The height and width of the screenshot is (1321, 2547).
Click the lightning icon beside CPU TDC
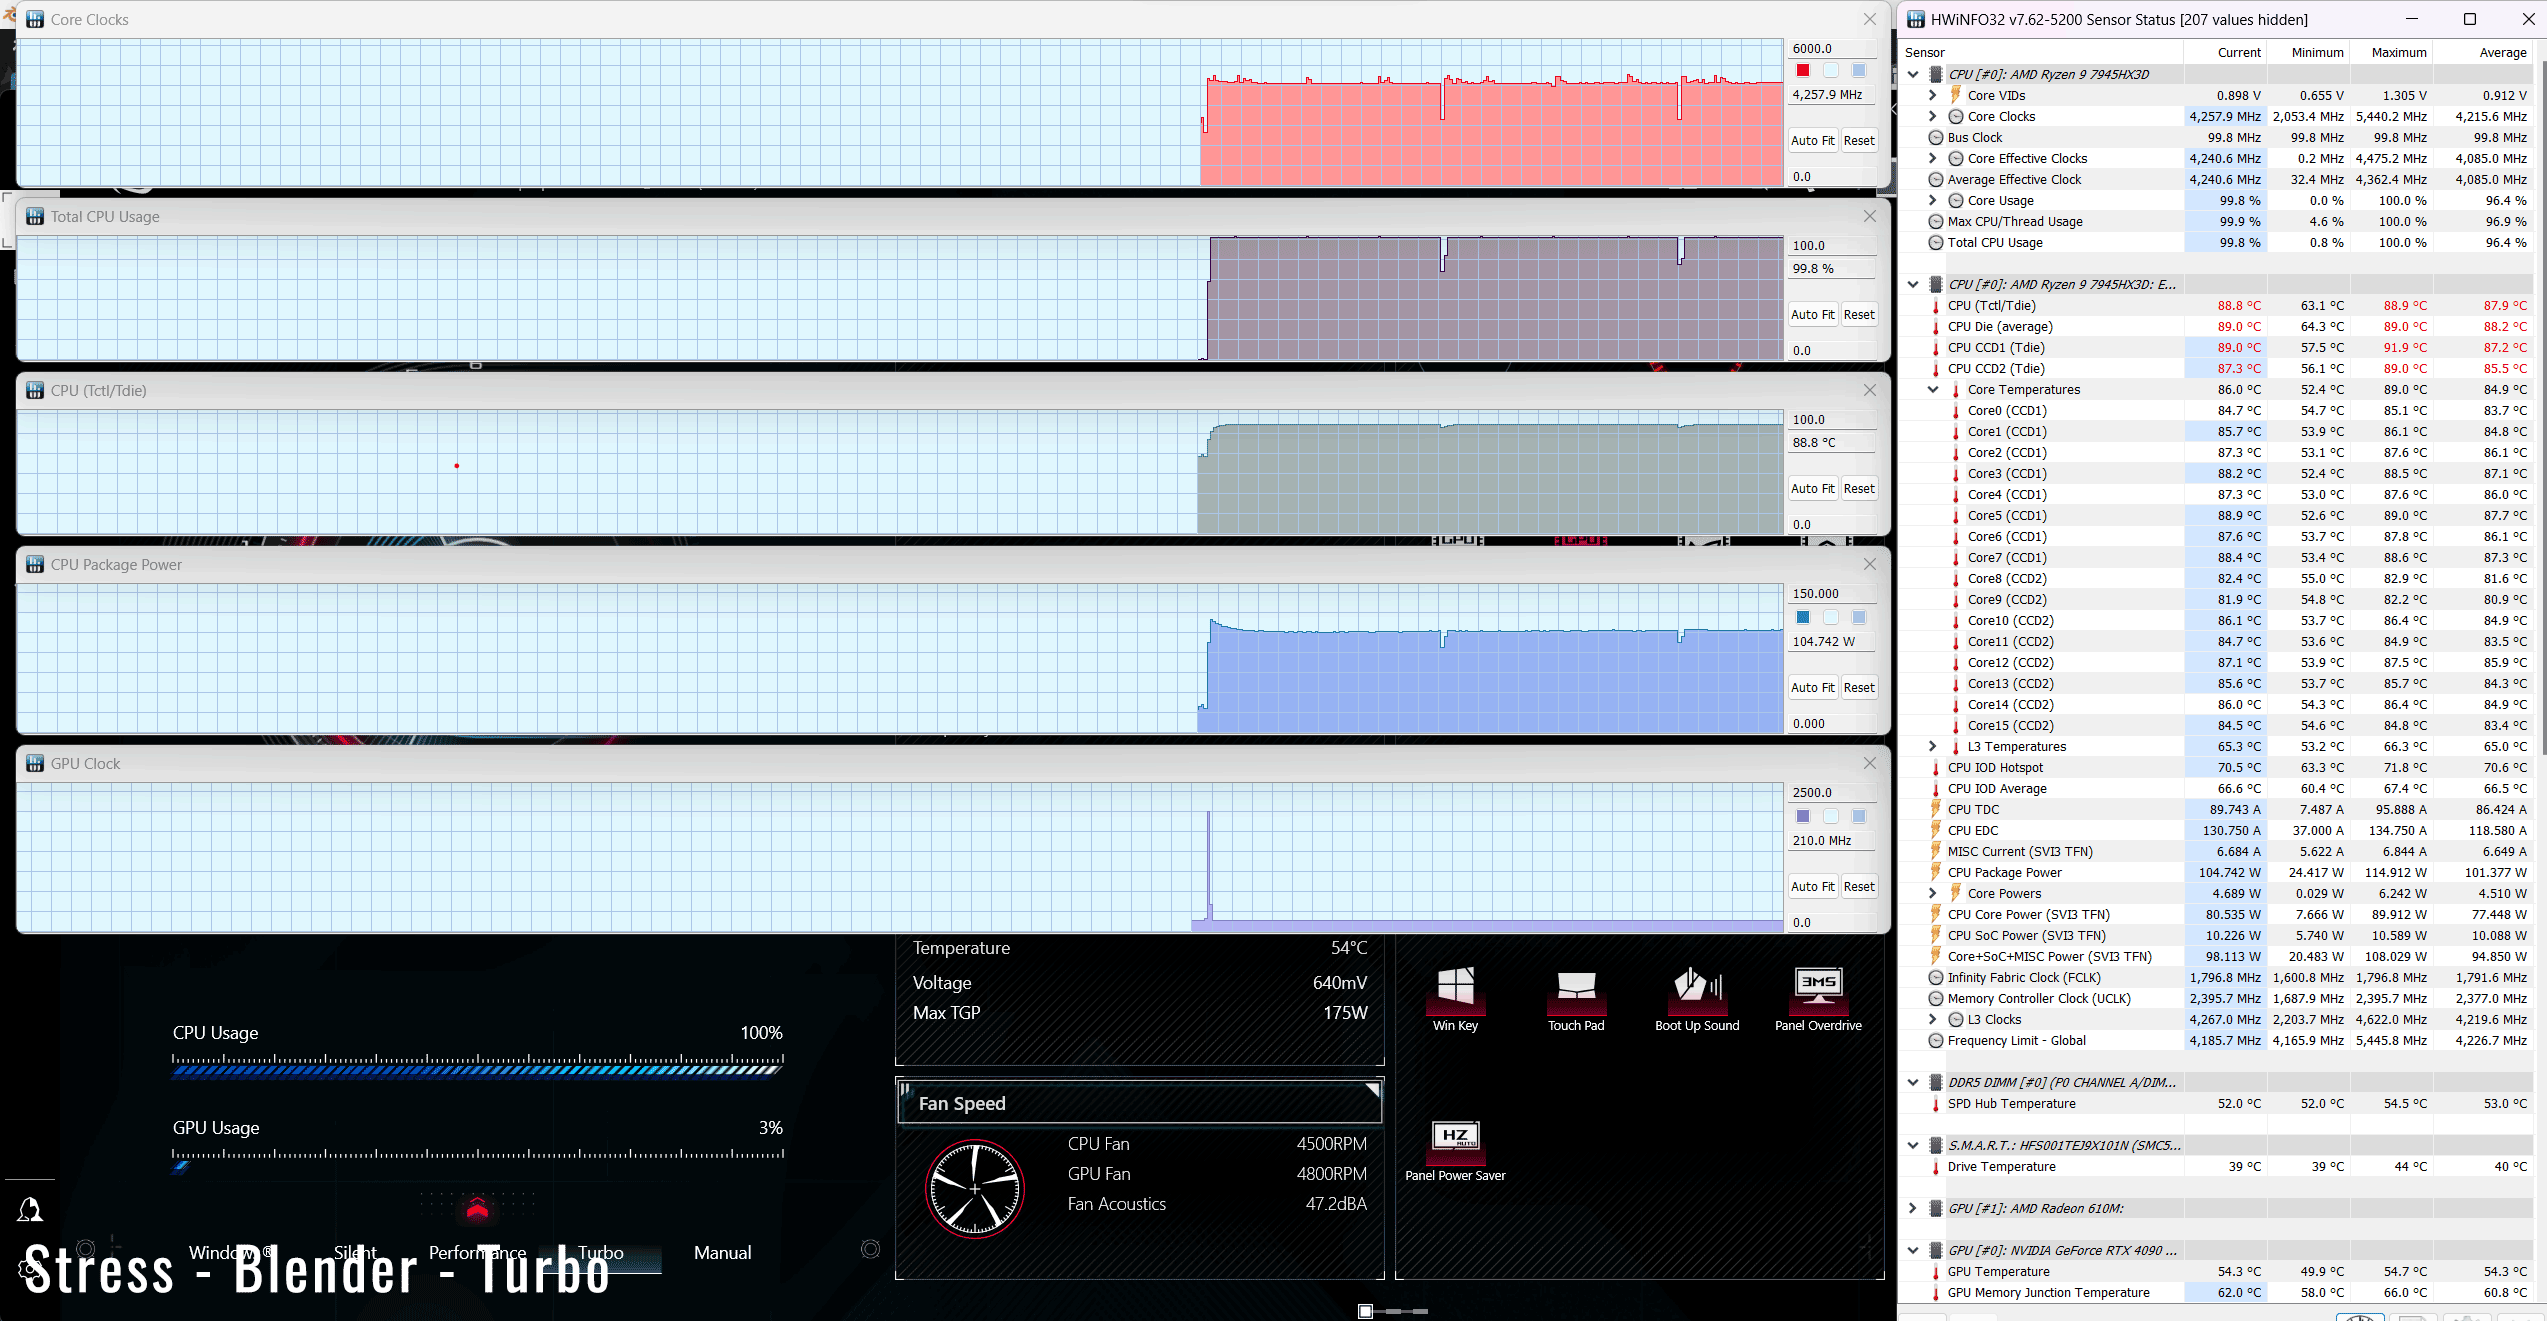[1936, 809]
